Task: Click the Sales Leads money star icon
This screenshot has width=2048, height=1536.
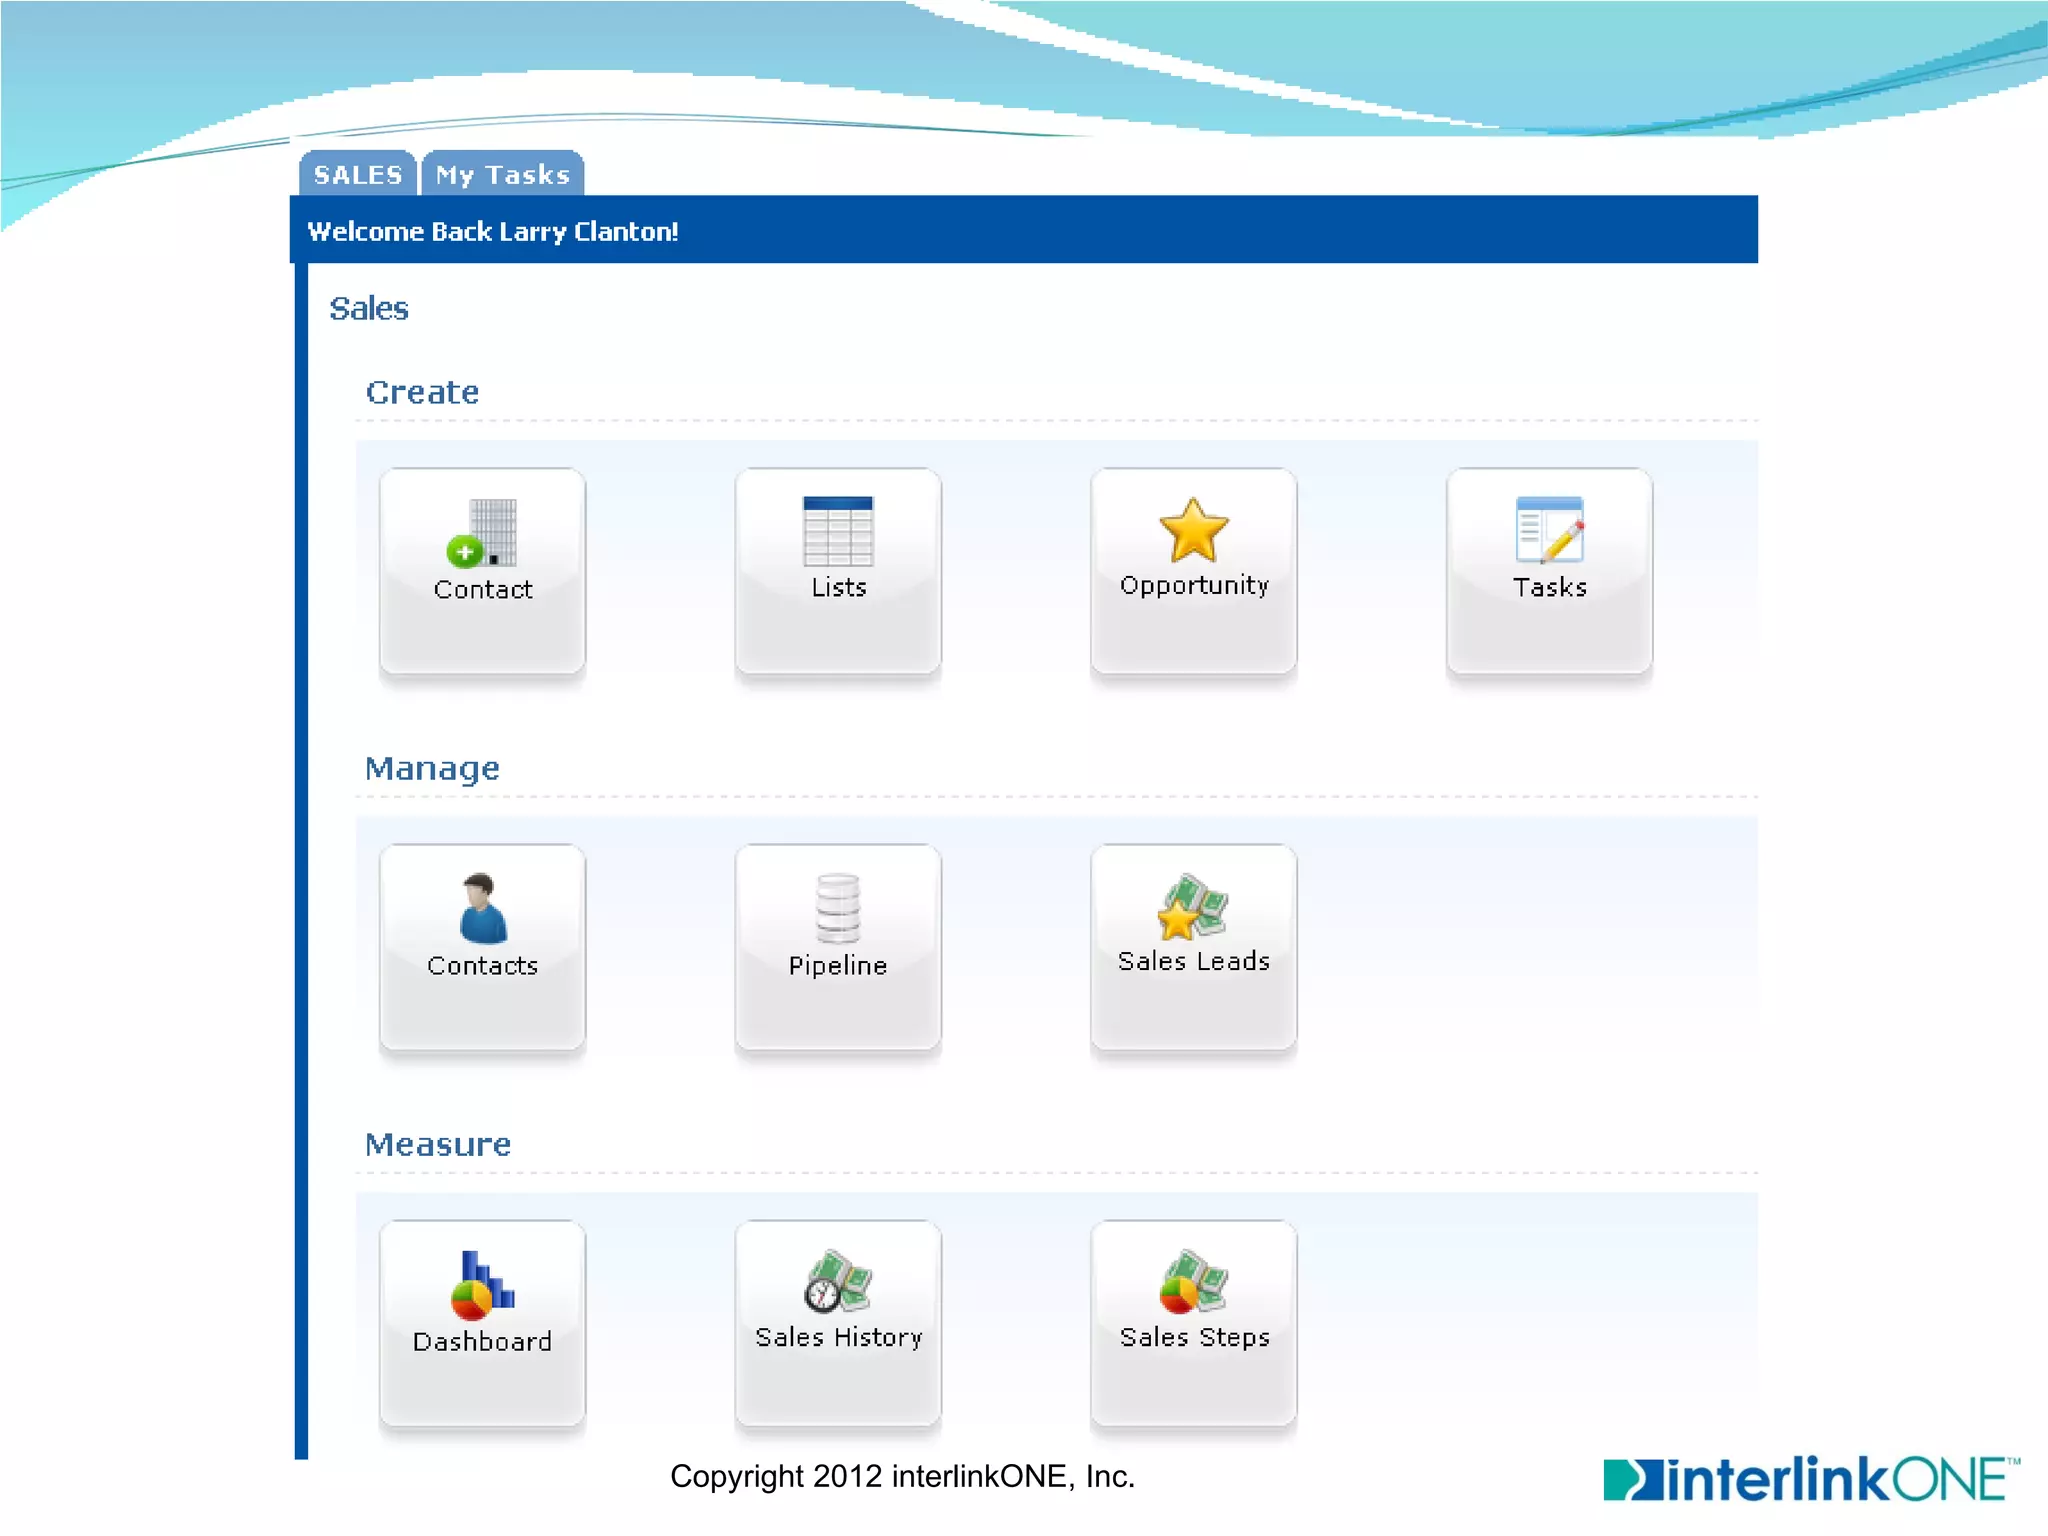Action: coord(1193,906)
